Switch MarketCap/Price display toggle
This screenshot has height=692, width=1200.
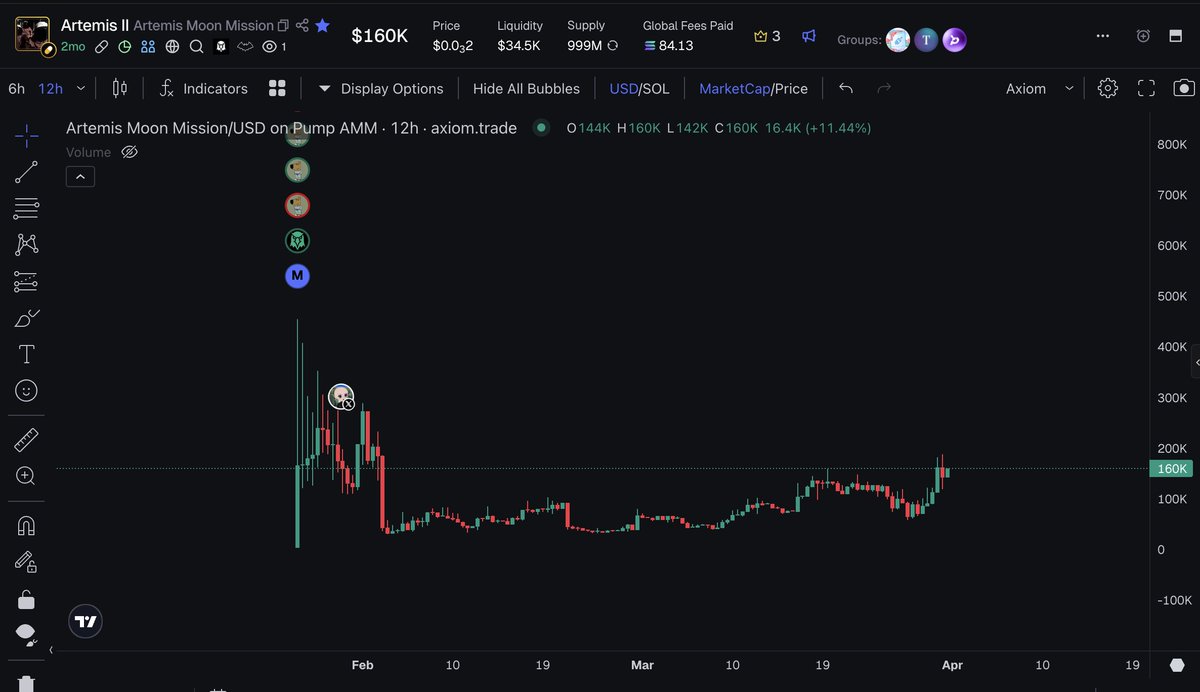click(753, 88)
